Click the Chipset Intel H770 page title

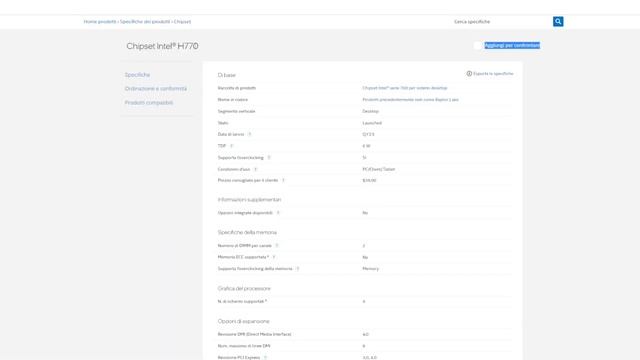(x=162, y=46)
